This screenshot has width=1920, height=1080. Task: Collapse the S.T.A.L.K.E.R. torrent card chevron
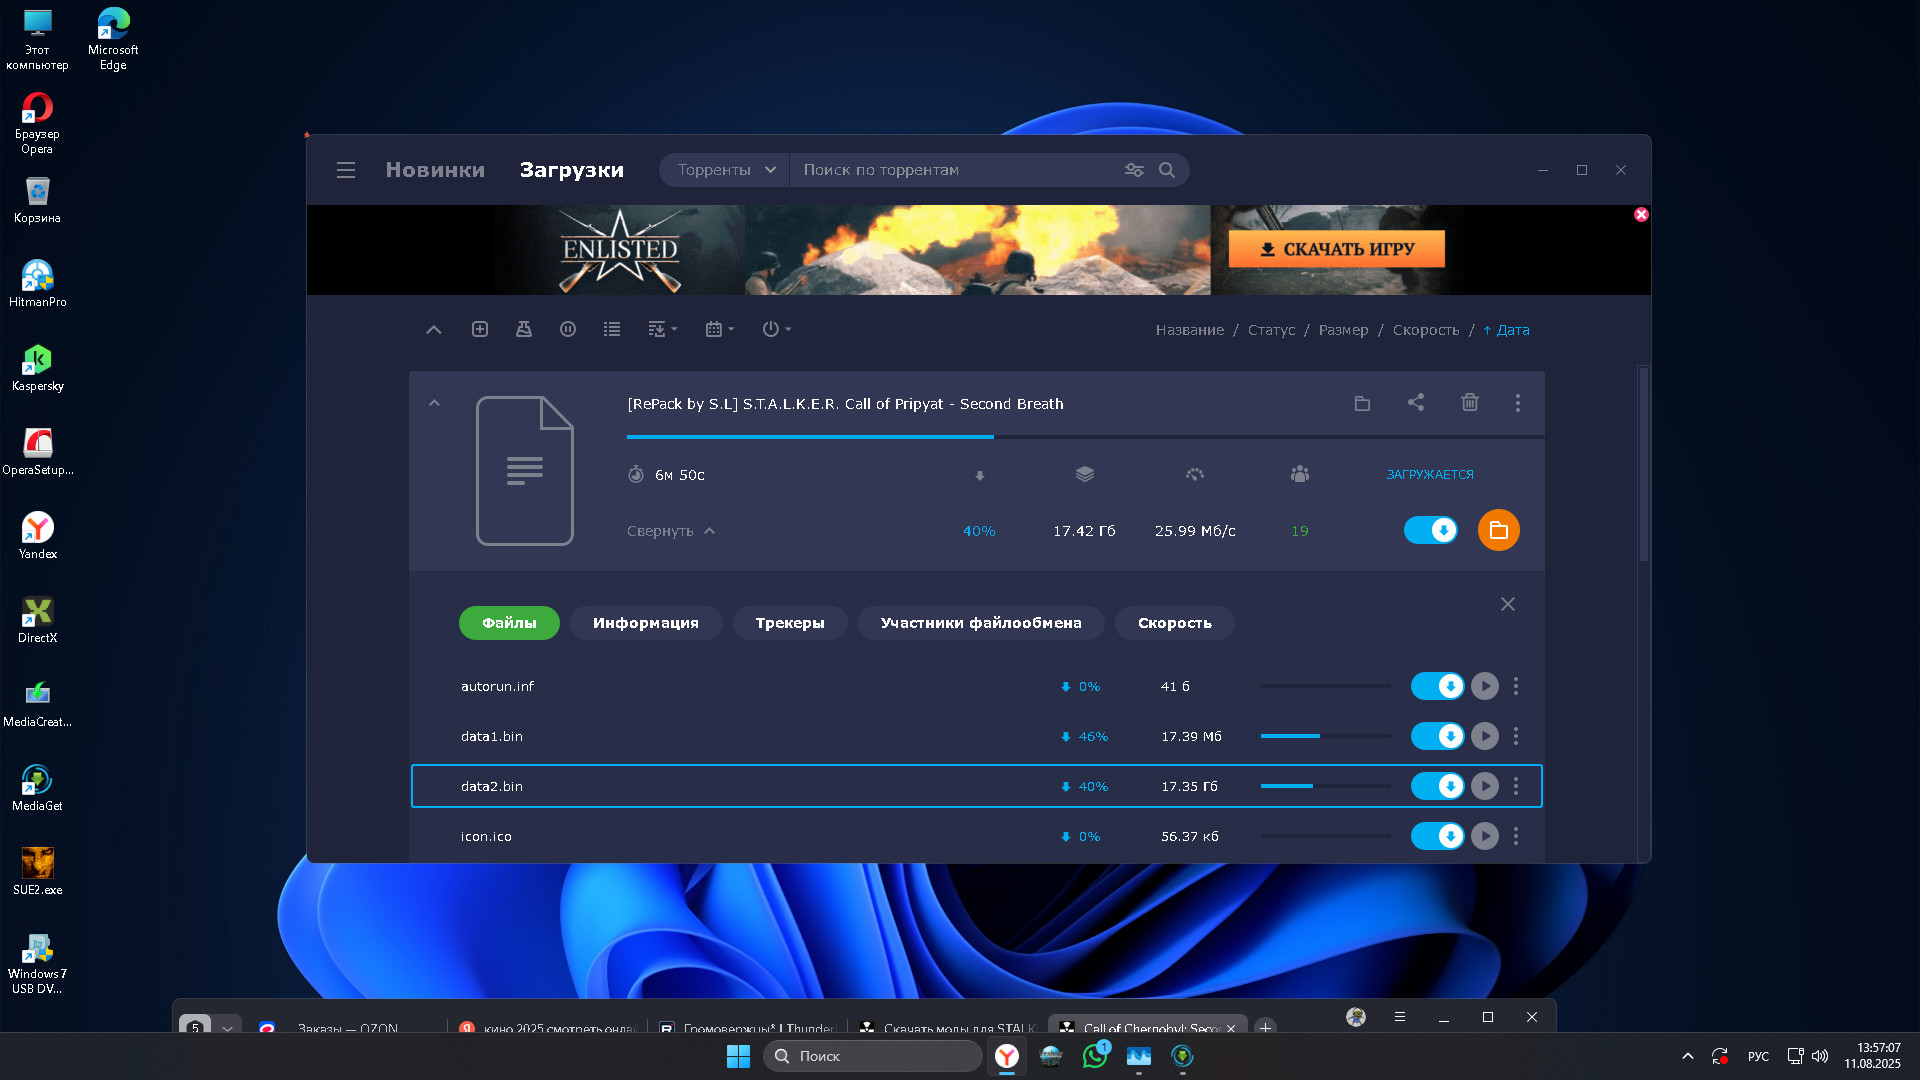(434, 403)
